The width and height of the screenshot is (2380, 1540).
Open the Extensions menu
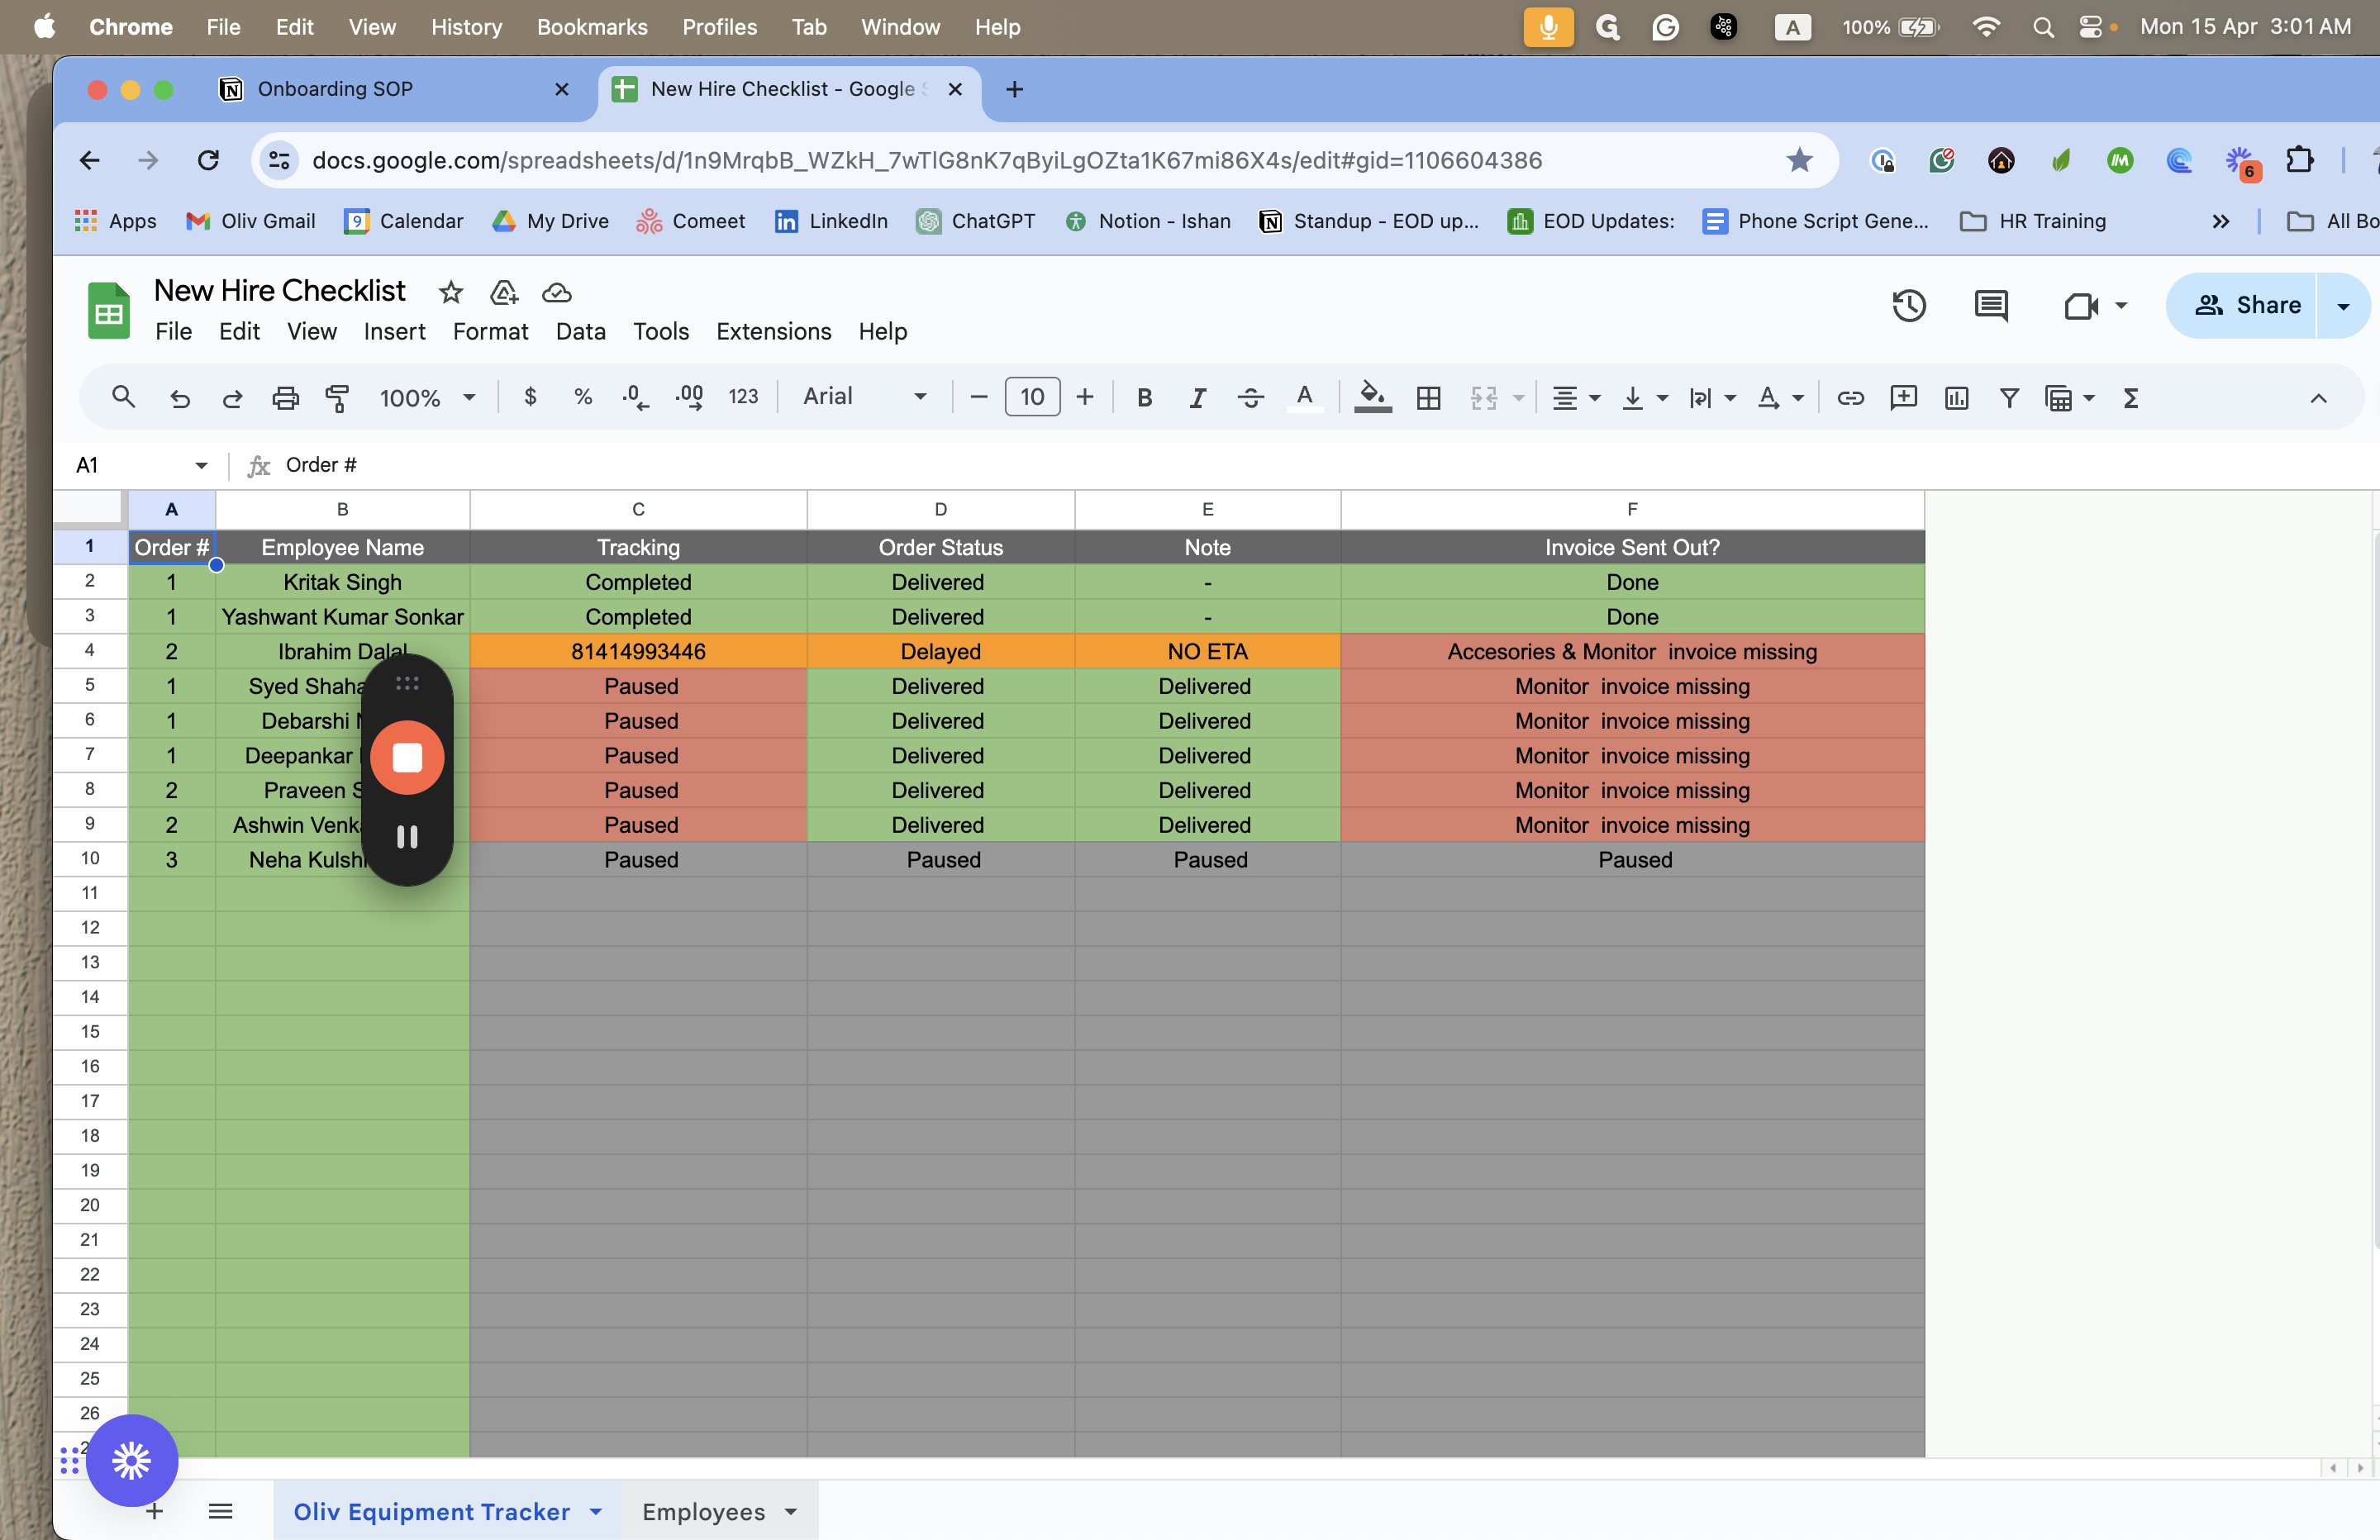point(773,331)
